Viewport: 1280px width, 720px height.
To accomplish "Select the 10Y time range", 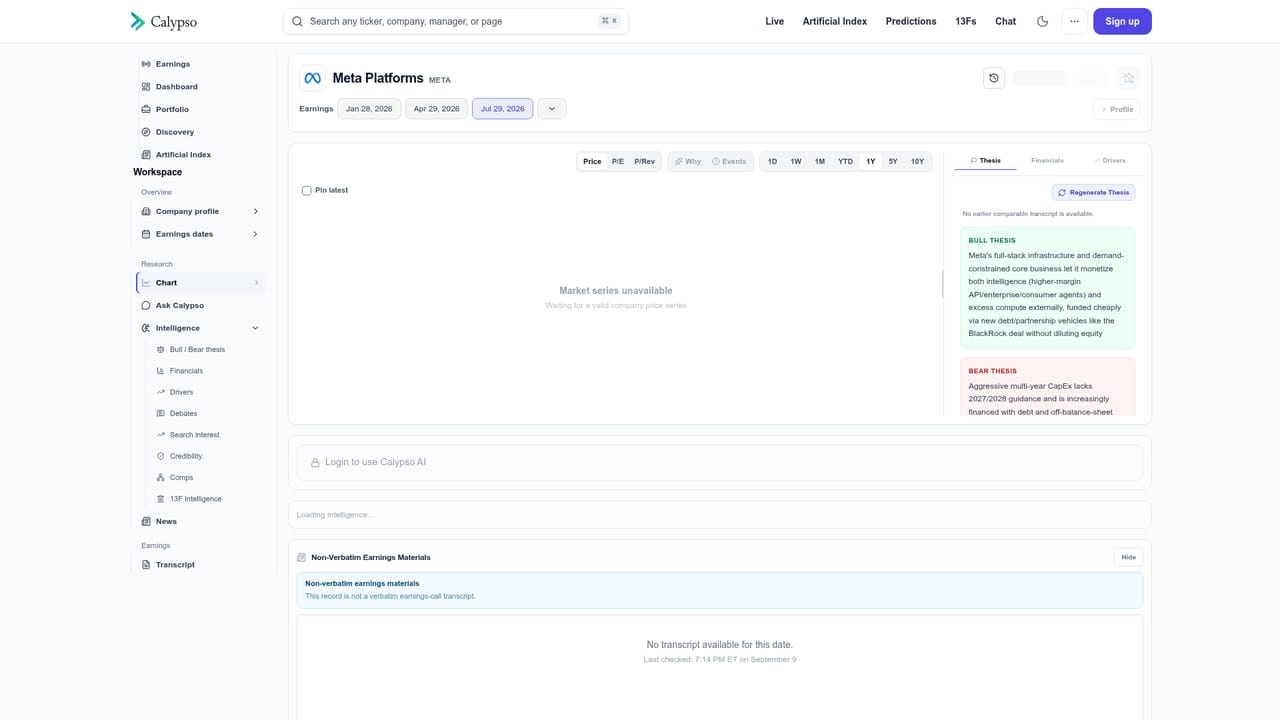I will point(917,161).
